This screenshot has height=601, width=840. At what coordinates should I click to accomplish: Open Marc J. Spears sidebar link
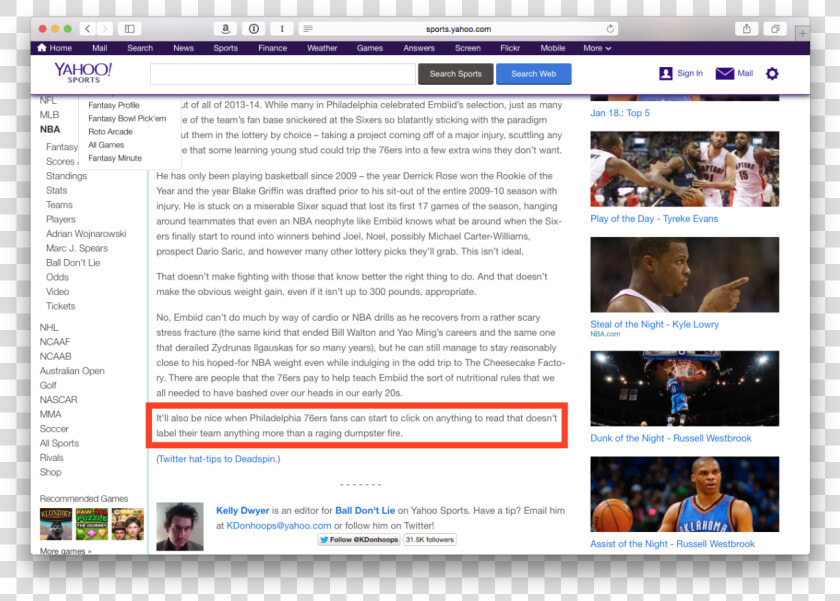[77, 248]
